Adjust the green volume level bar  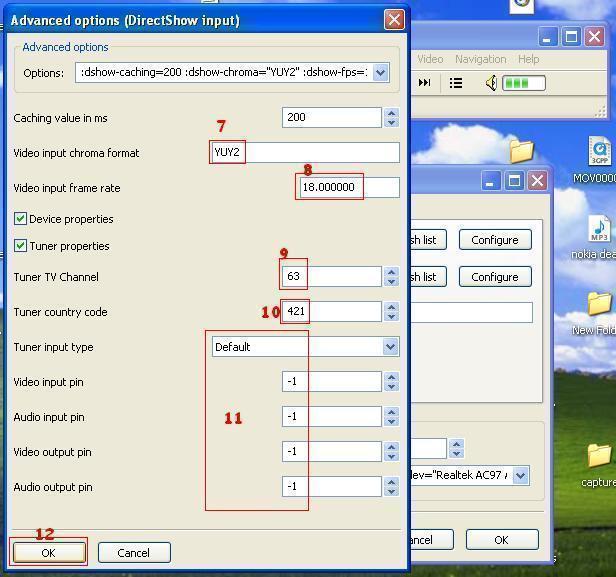tap(523, 83)
